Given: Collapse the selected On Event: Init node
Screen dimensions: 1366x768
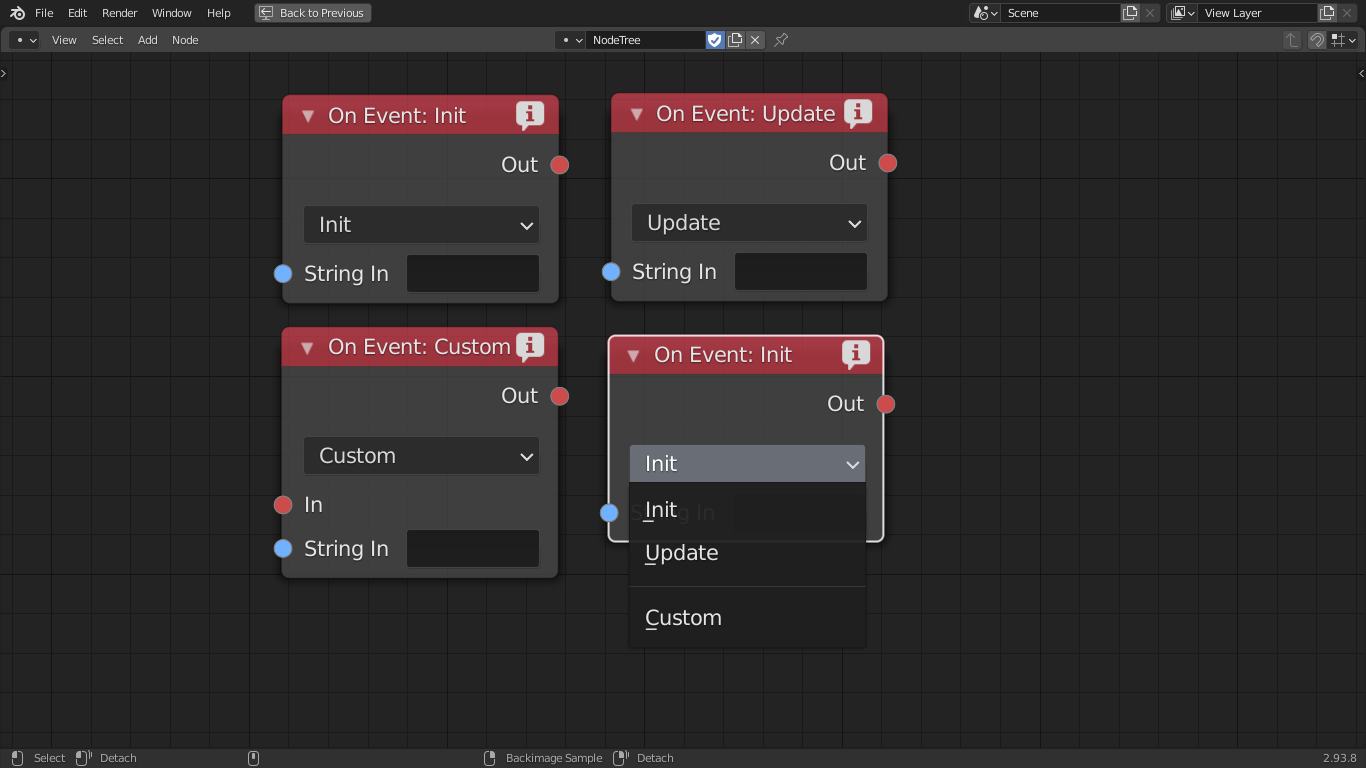Looking at the screenshot, I should click(x=633, y=355).
